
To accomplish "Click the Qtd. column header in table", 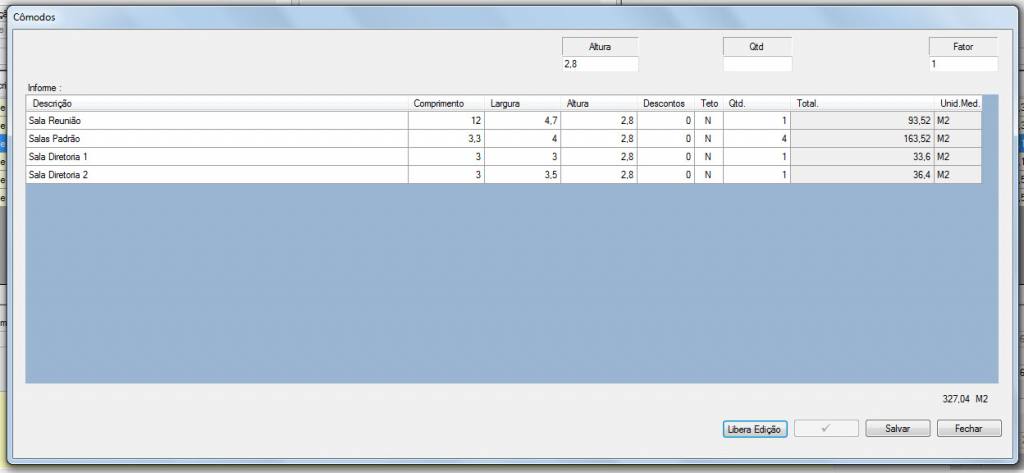I will click(757, 103).
